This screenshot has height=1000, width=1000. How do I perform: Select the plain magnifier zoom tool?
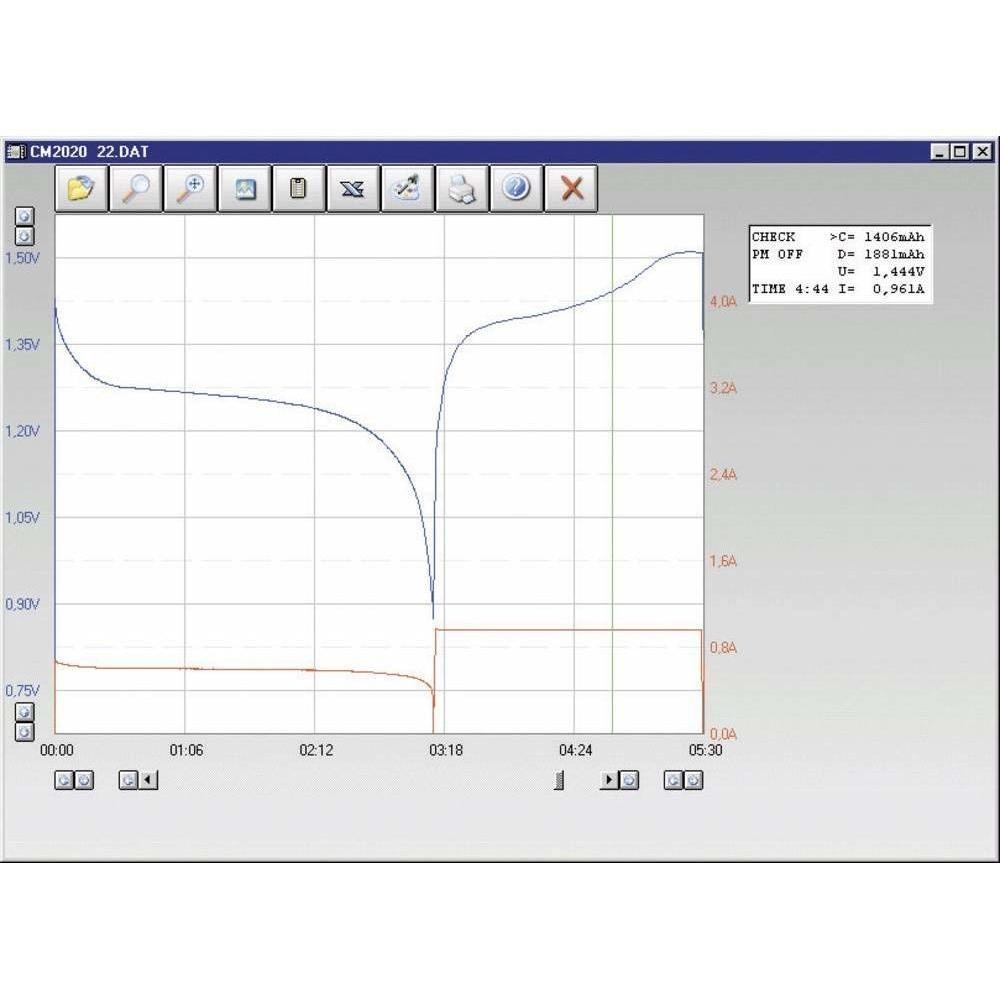pyautogui.click(x=135, y=188)
